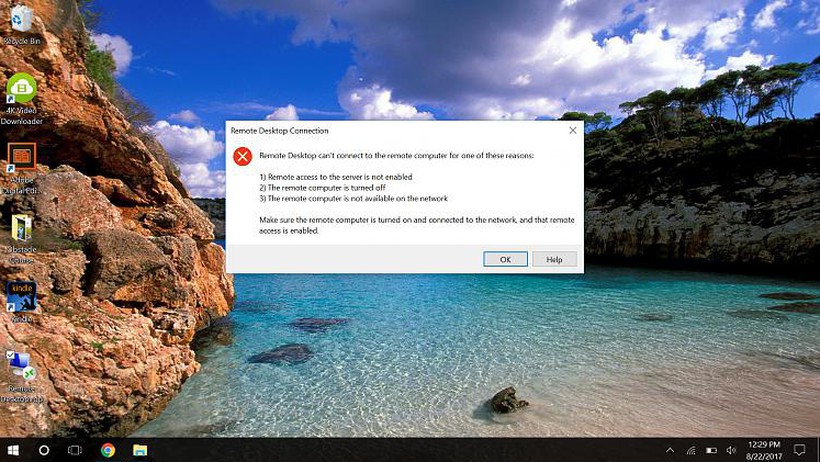Open Cortana search circle on taskbar
Viewport: 820px width, 462px height.
(44, 450)
